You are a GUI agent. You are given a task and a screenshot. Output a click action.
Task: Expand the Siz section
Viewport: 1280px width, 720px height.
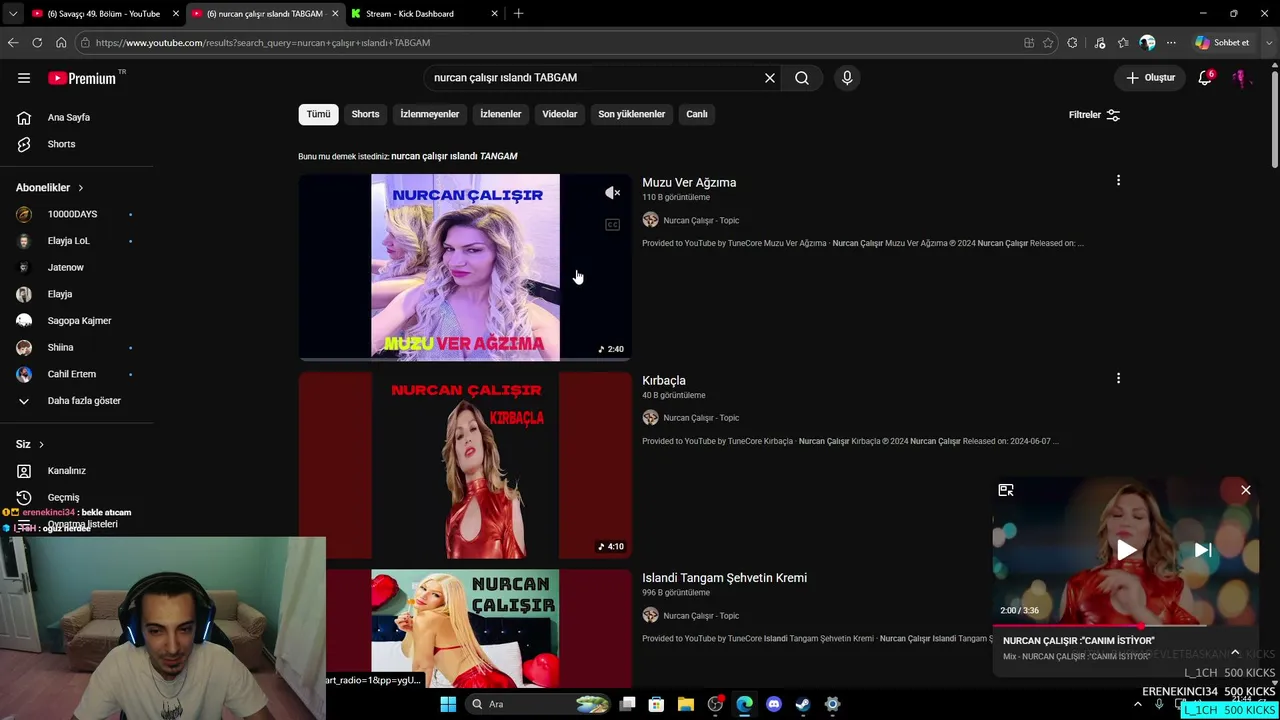click(30, 444)
